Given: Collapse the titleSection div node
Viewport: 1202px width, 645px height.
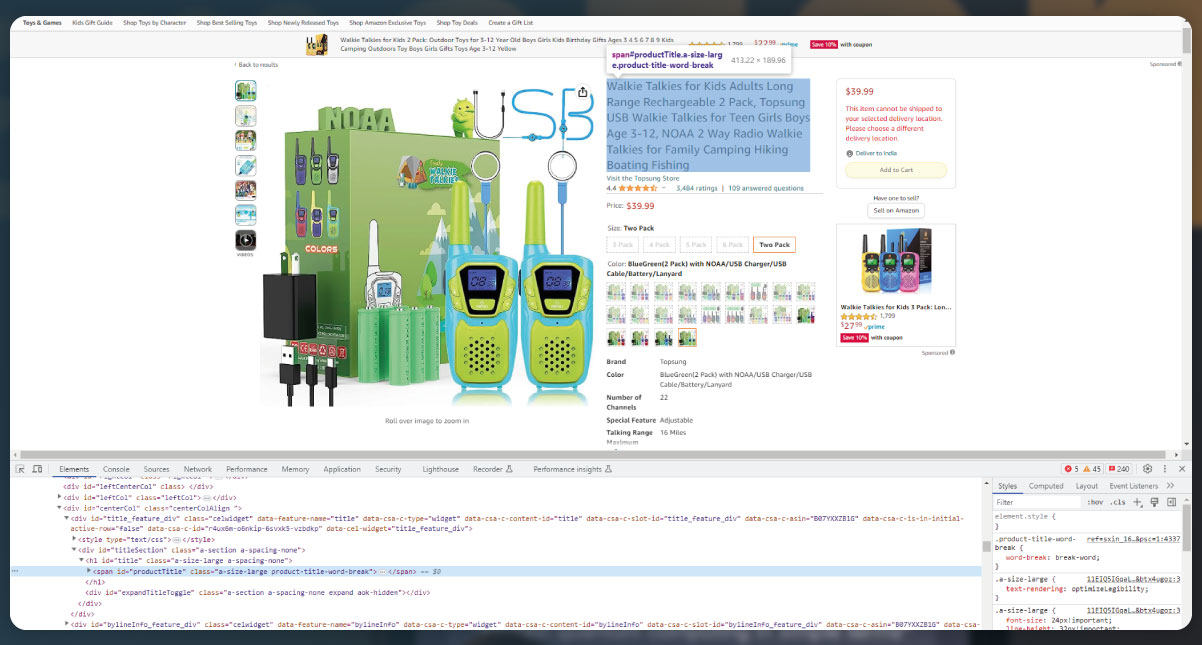Looking at the screenshot, I should [x=74, y=549].
